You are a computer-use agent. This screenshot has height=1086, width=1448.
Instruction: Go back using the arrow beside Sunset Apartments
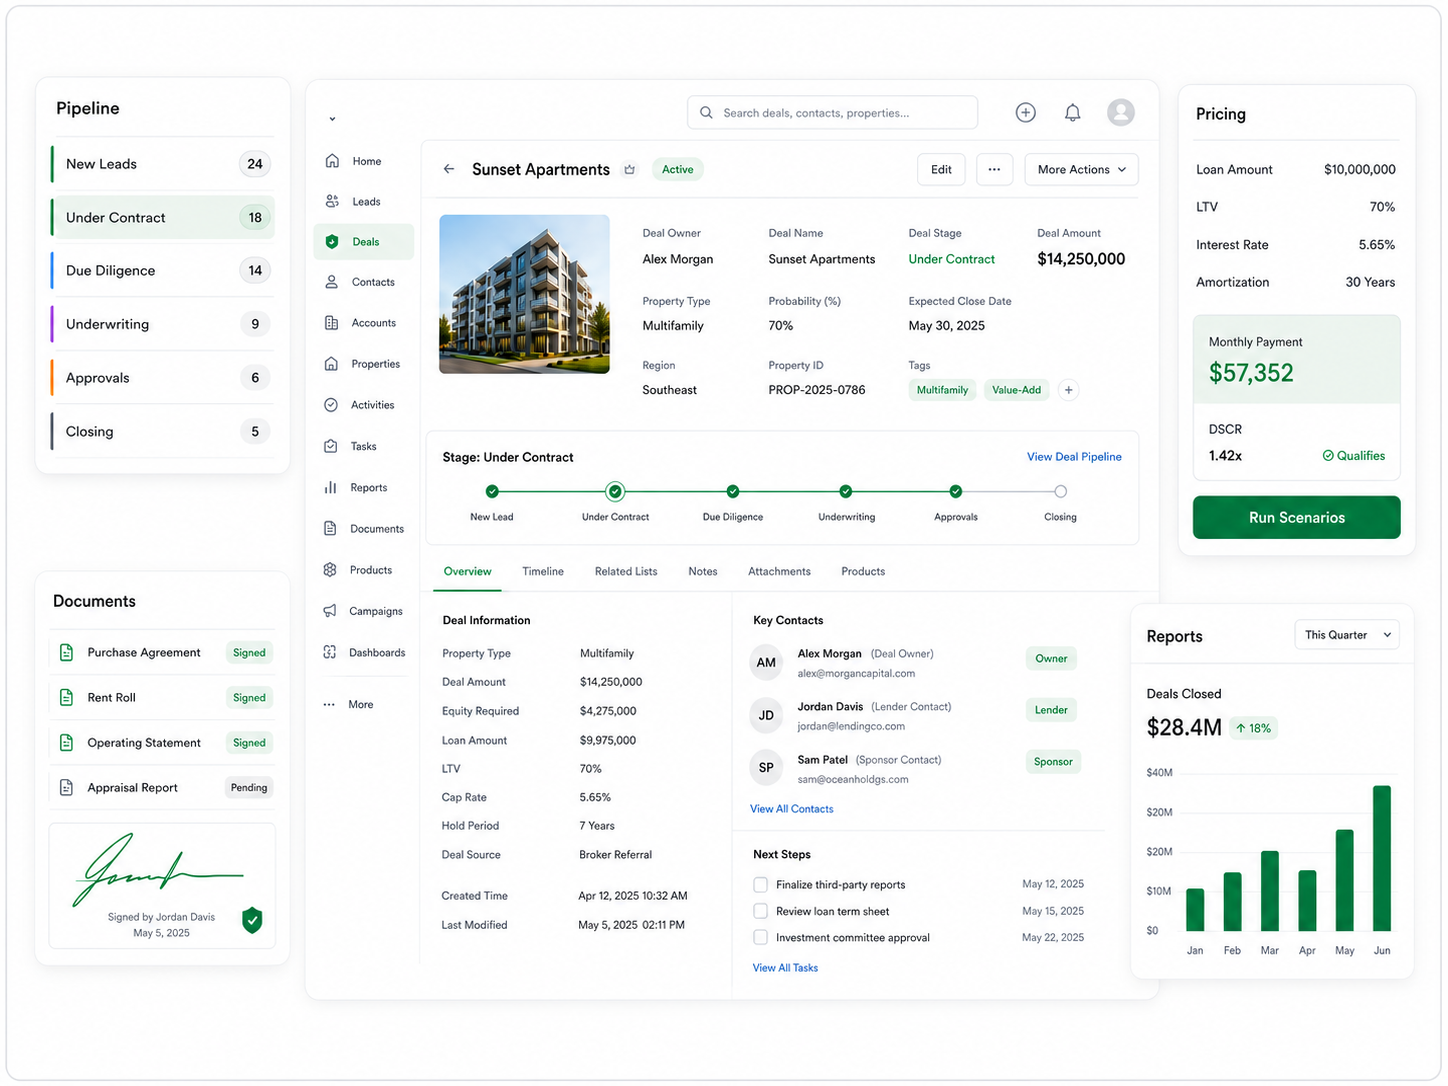(x=449, y=169)
